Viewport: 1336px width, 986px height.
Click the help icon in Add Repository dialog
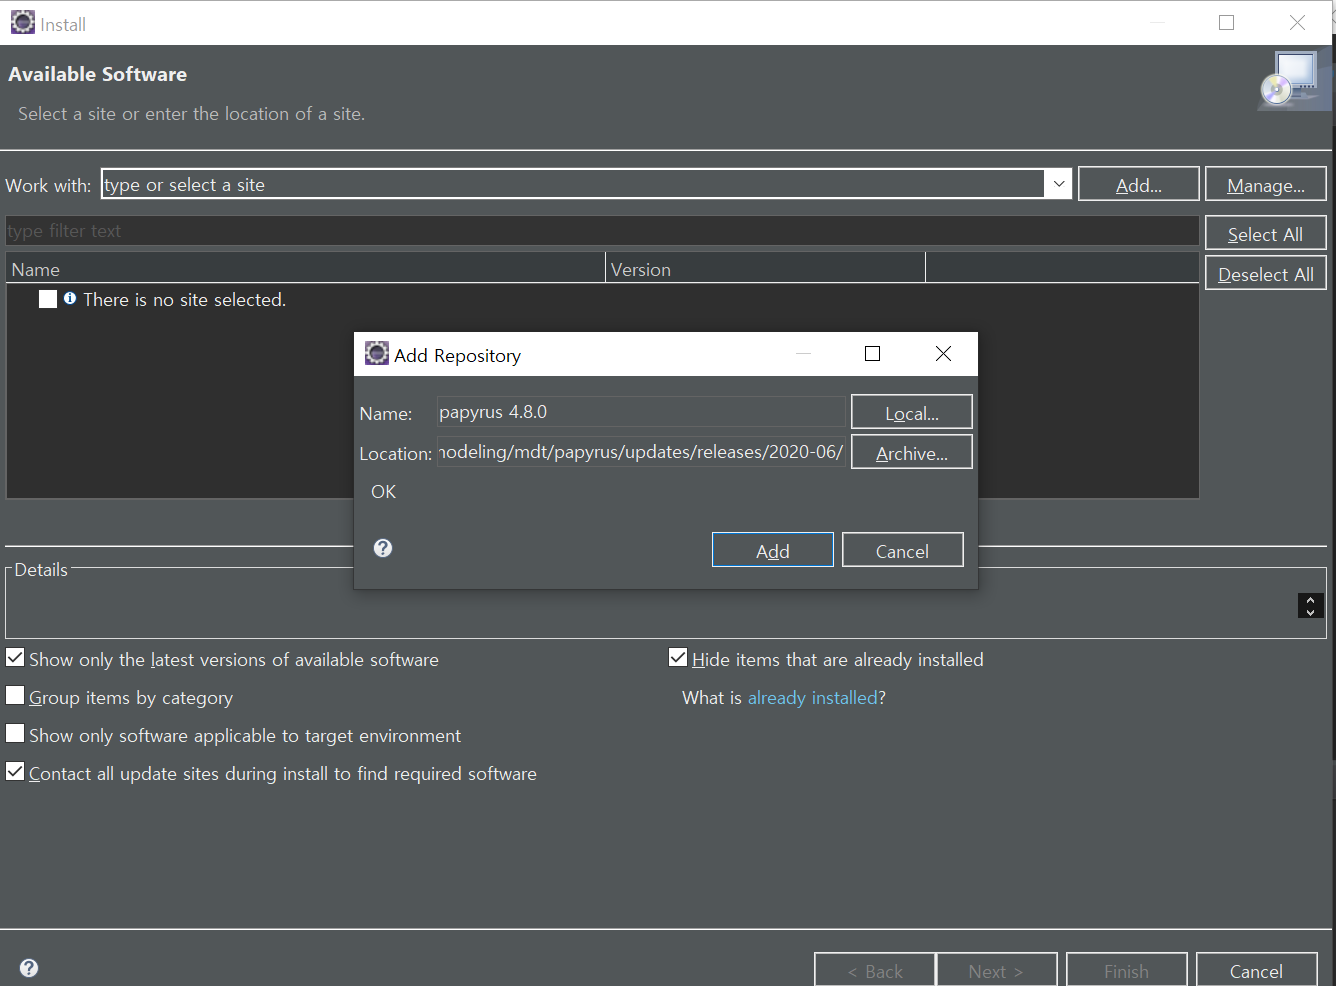(383, 548)
